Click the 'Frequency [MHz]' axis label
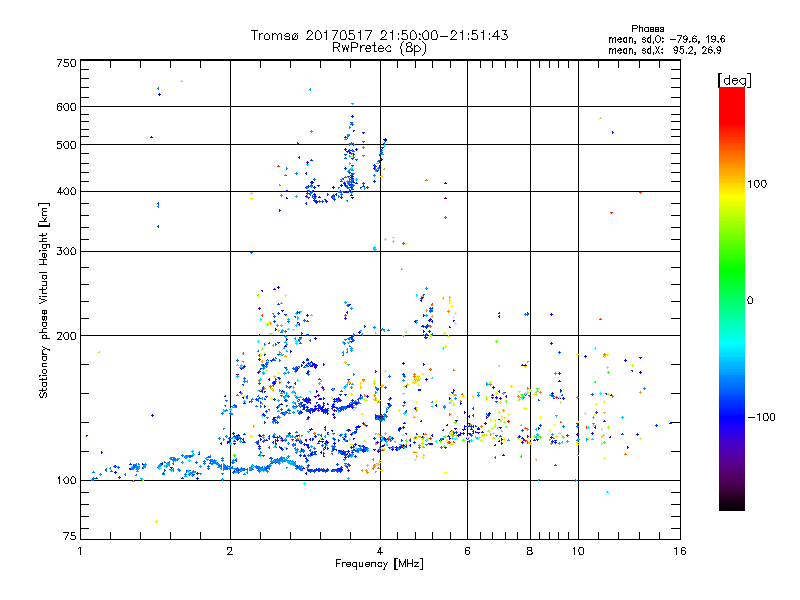This screenshot has height=600, width=800. (379, 564)
